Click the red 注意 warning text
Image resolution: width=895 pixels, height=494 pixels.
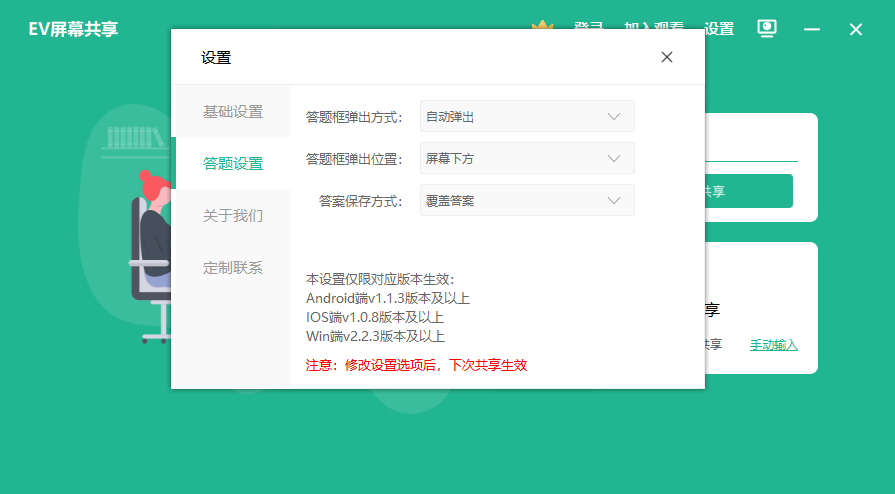click(x=416, y=365)
